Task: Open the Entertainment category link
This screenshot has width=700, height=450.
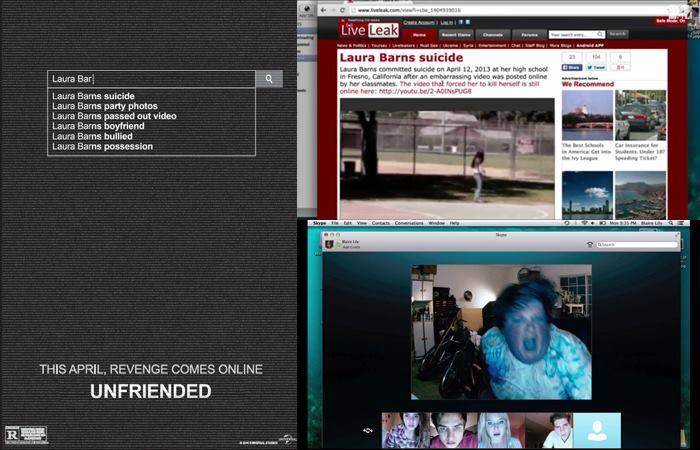Action: [x=492, y=46]
